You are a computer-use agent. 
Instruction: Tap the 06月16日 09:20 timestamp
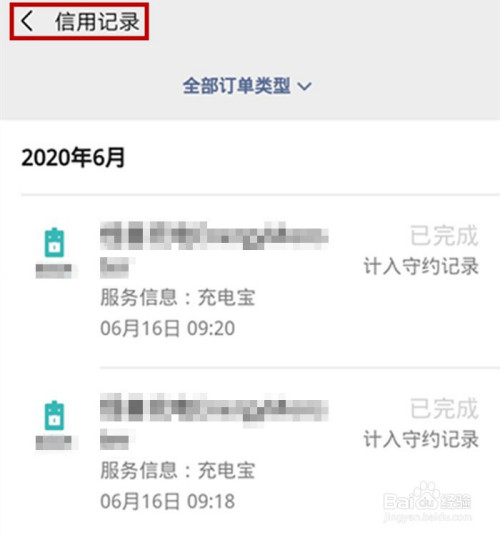point(168,328)
